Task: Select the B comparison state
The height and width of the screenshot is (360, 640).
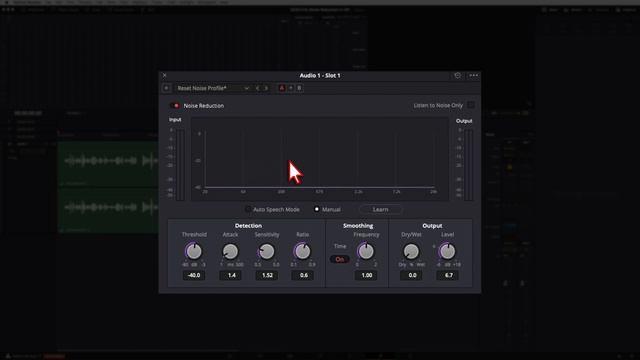Action: click(x=299, y=88)
